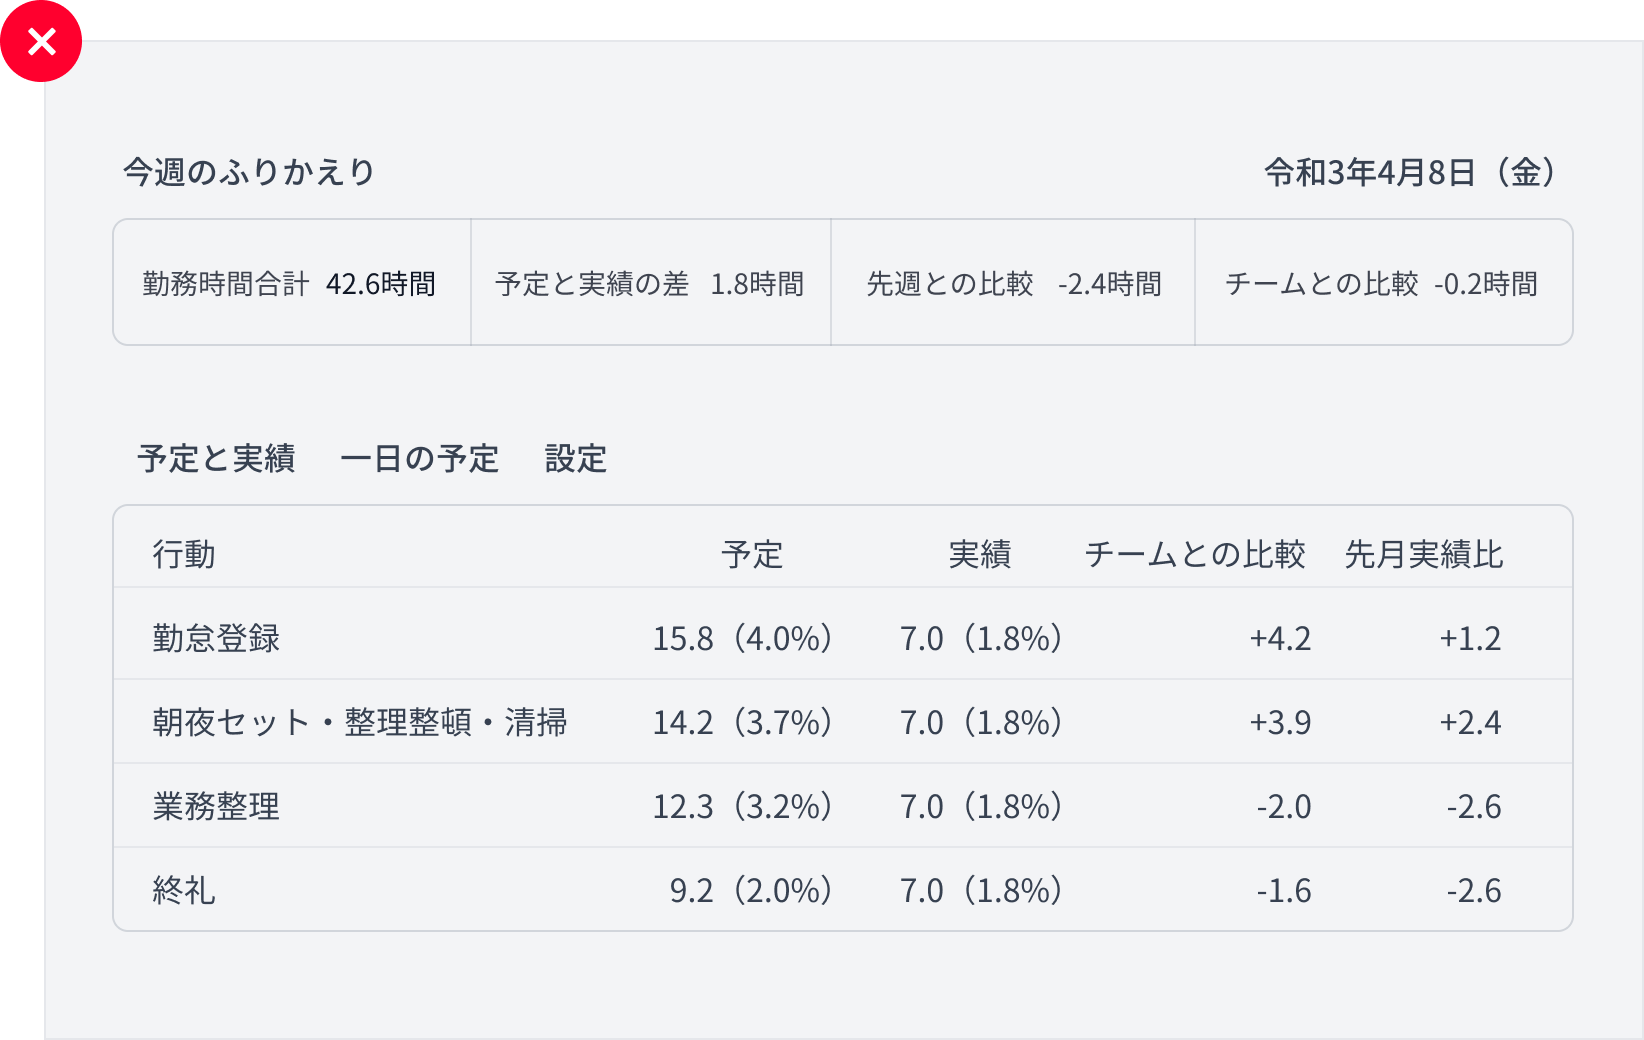Select the 勤怠登録 table row
Screen dimensions: 1644x1040
pos(800,638)
